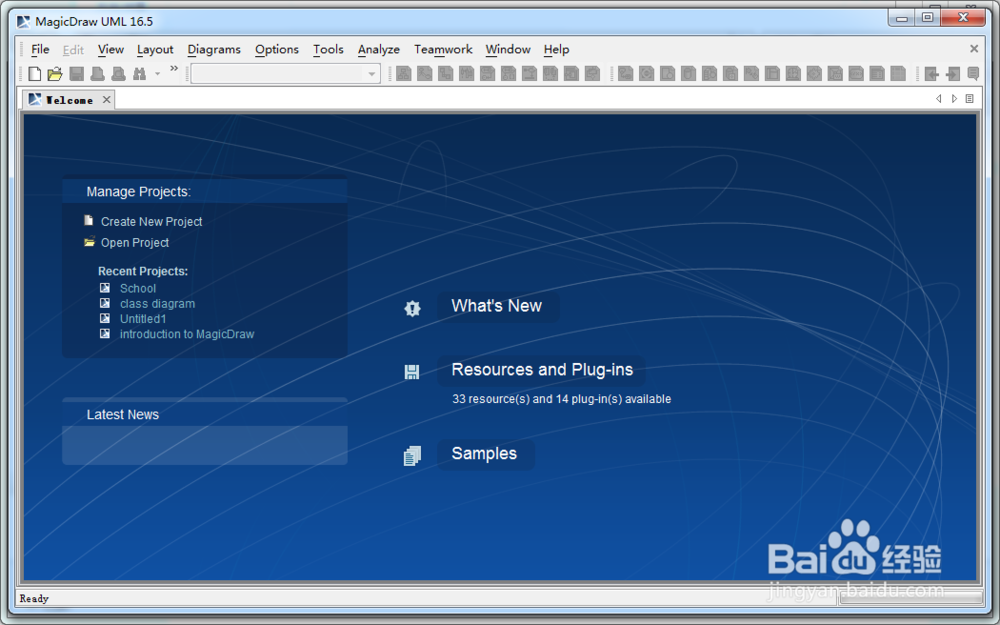Viewport: 1000px width, 625px height.
Task: Click the Latest News heading
Action: coord(123,415)
